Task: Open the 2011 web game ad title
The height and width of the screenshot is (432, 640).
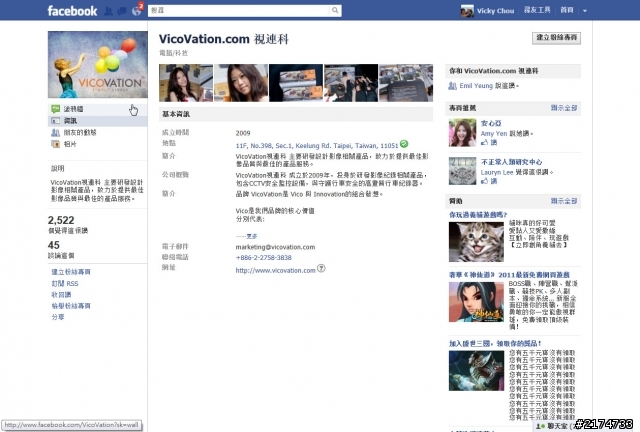Action: click(509, 275)
